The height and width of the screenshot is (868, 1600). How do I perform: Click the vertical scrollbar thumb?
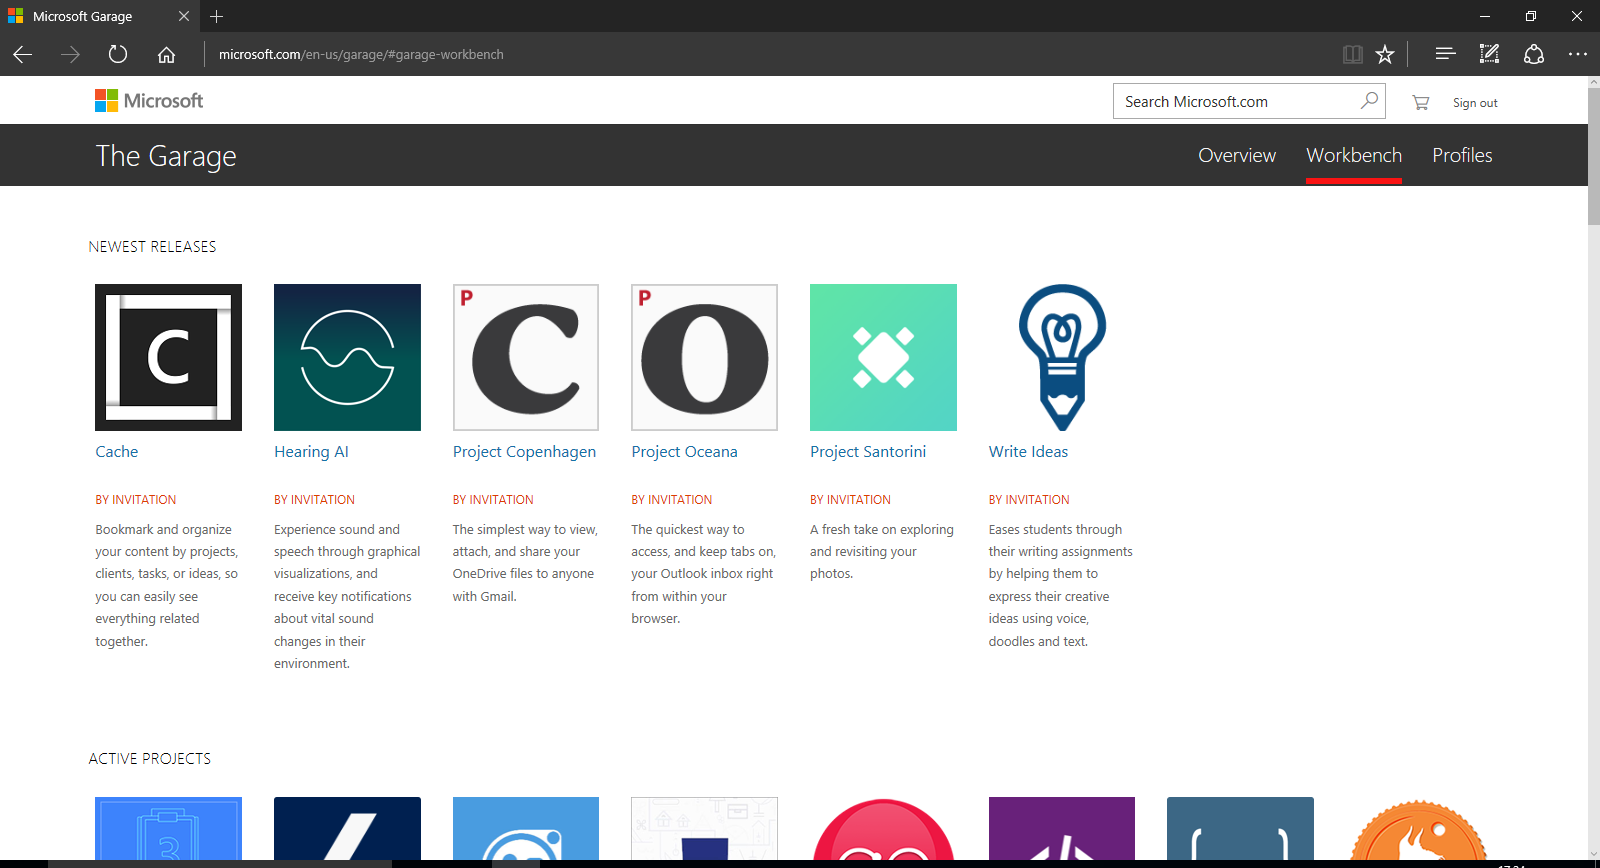1594,155
